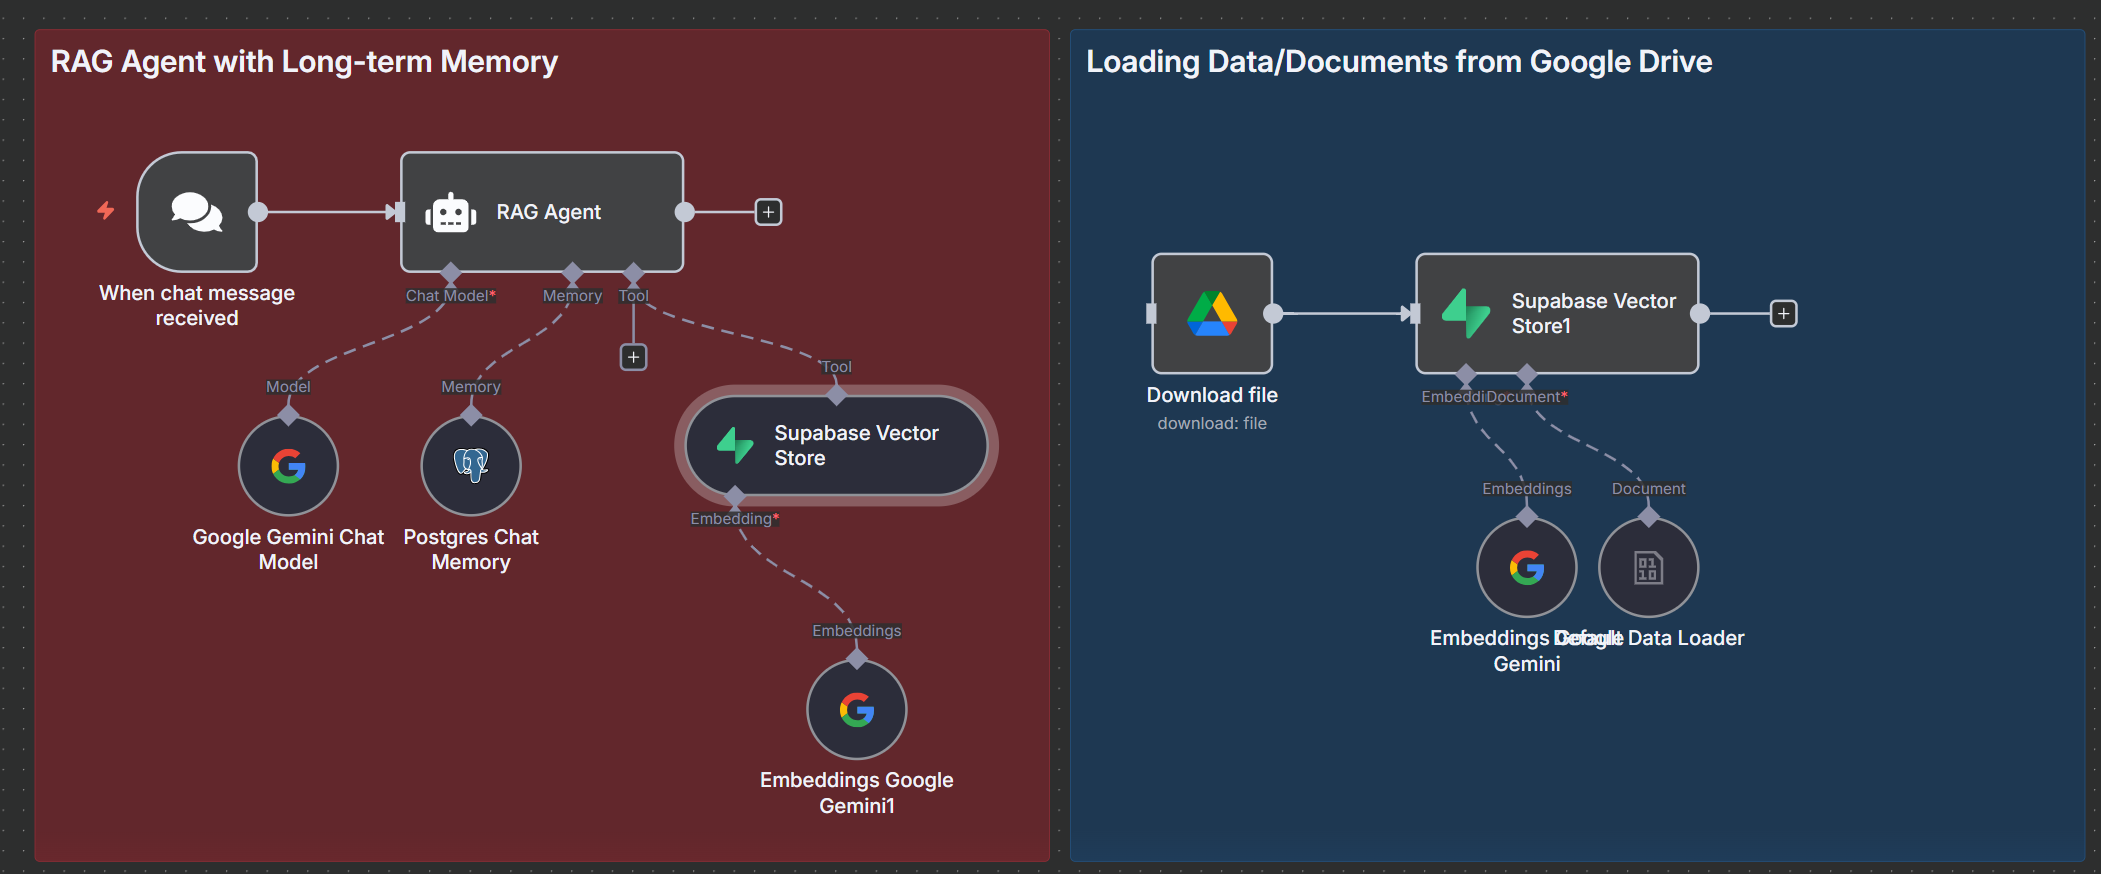The image size is (2101, 874).
Task: Add node after Supabase Vector Store1 output
Action: point(1783,314)
